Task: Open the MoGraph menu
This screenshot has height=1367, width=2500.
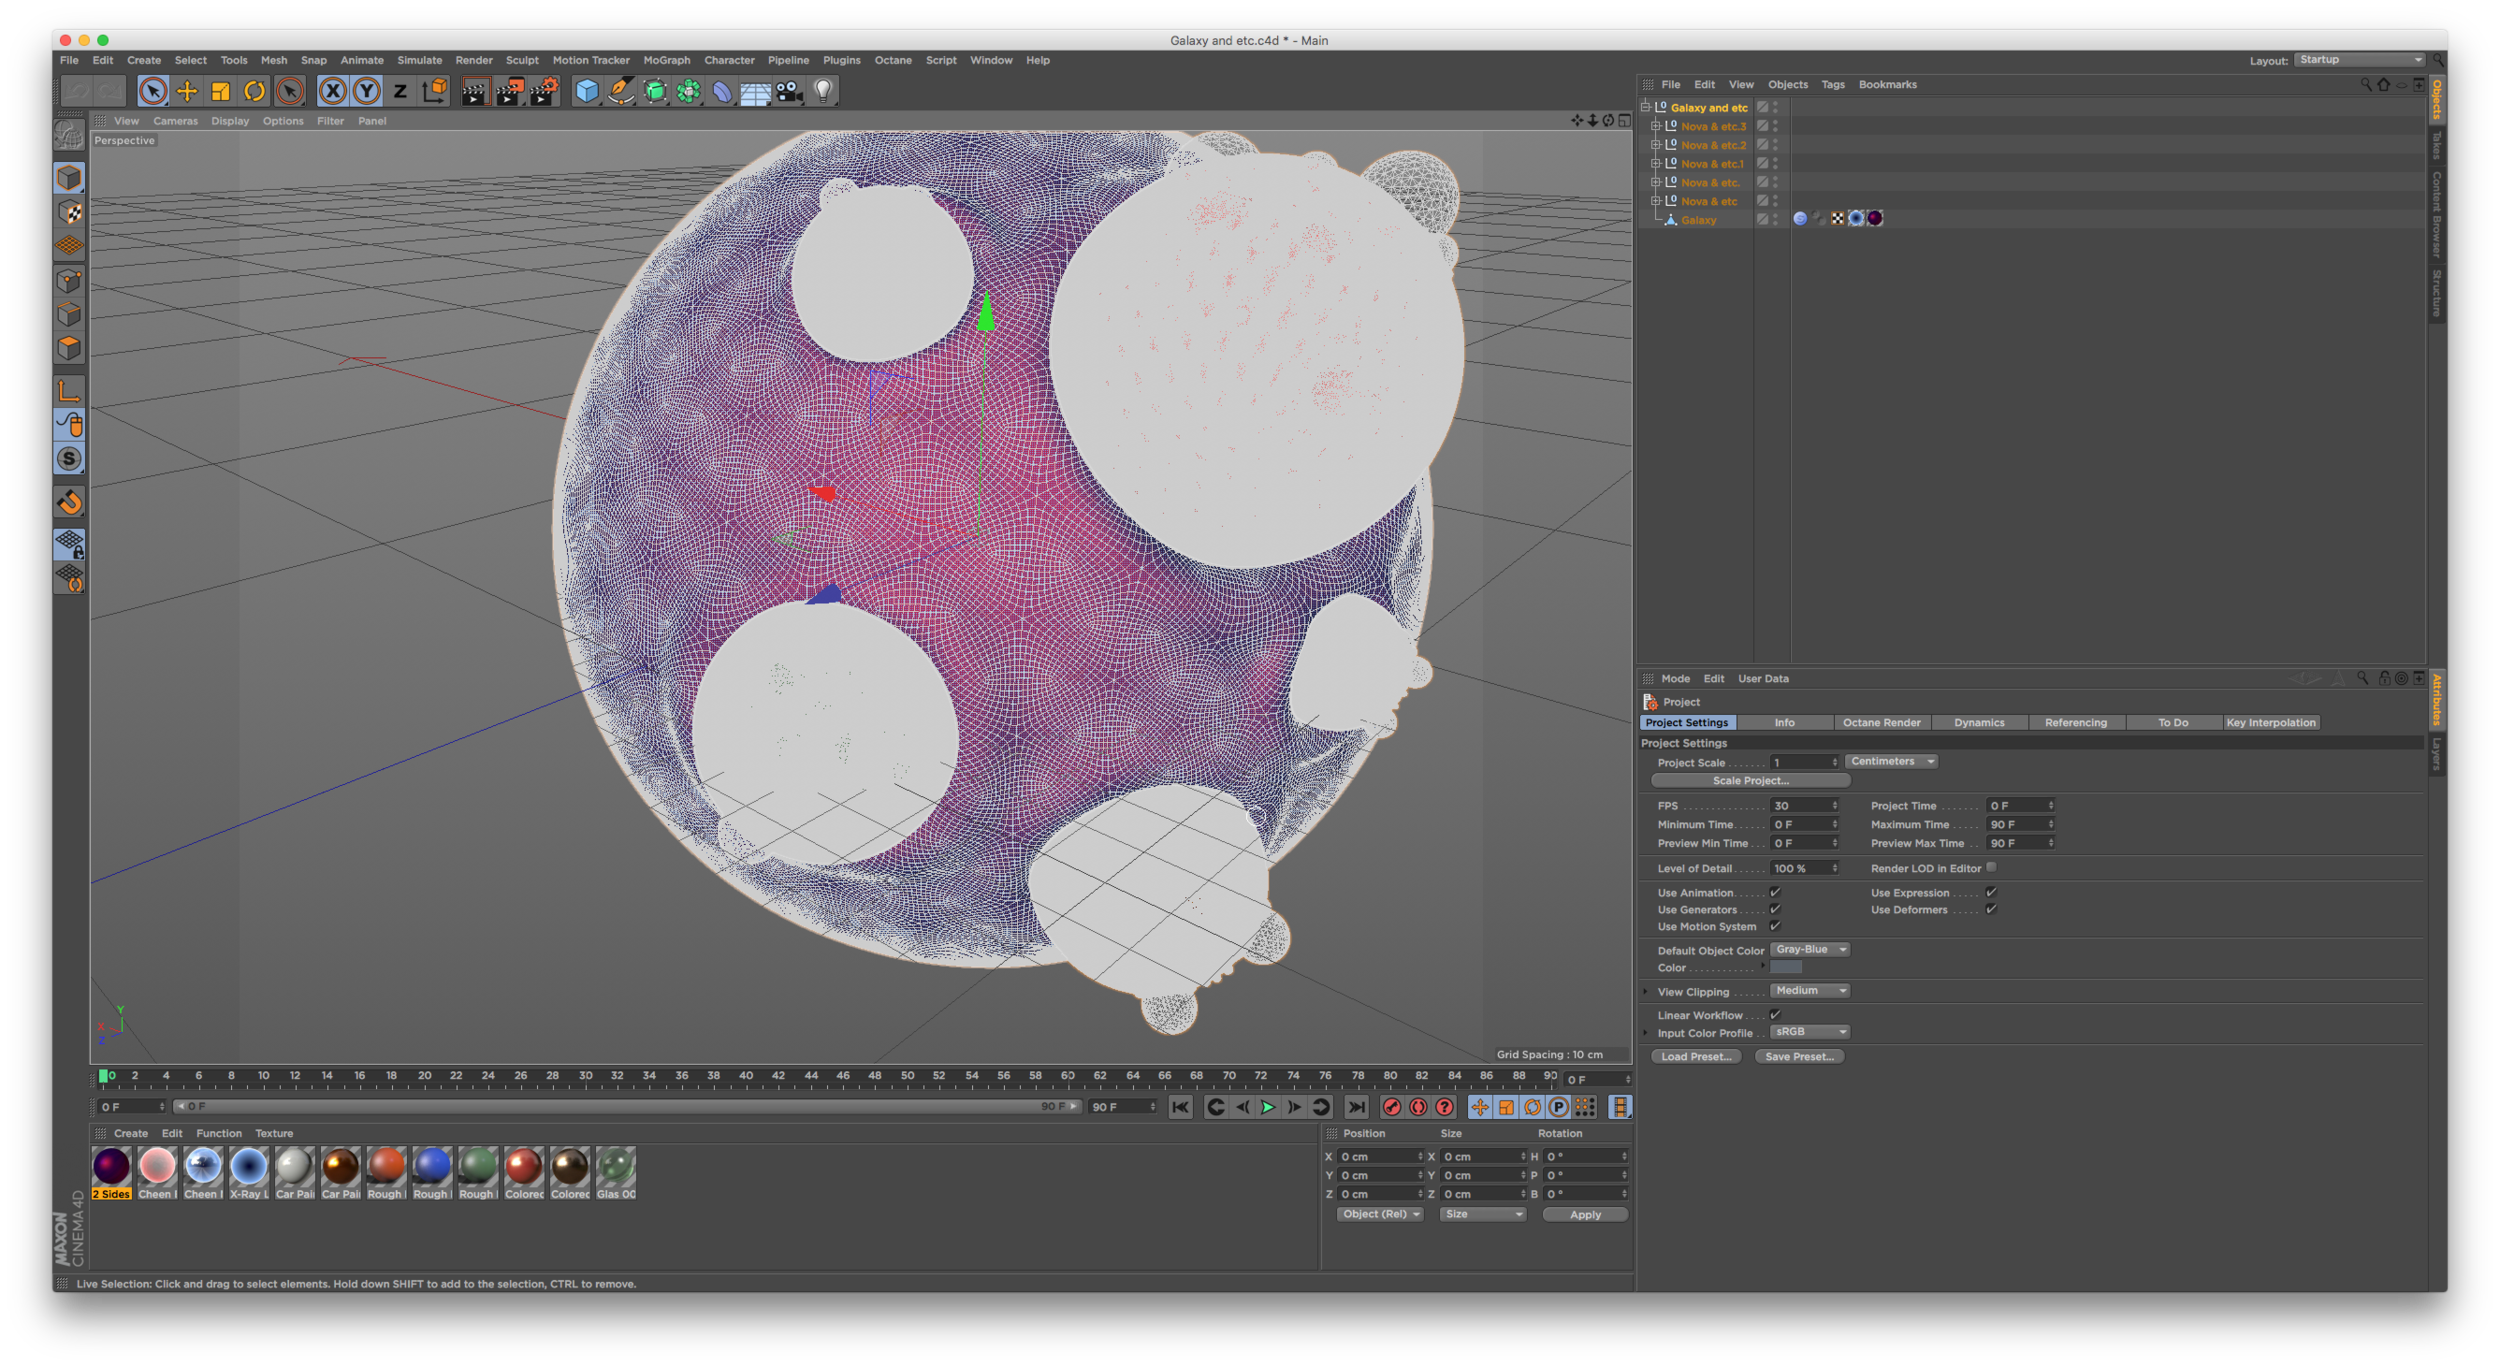Action: (x=666, y=60)
